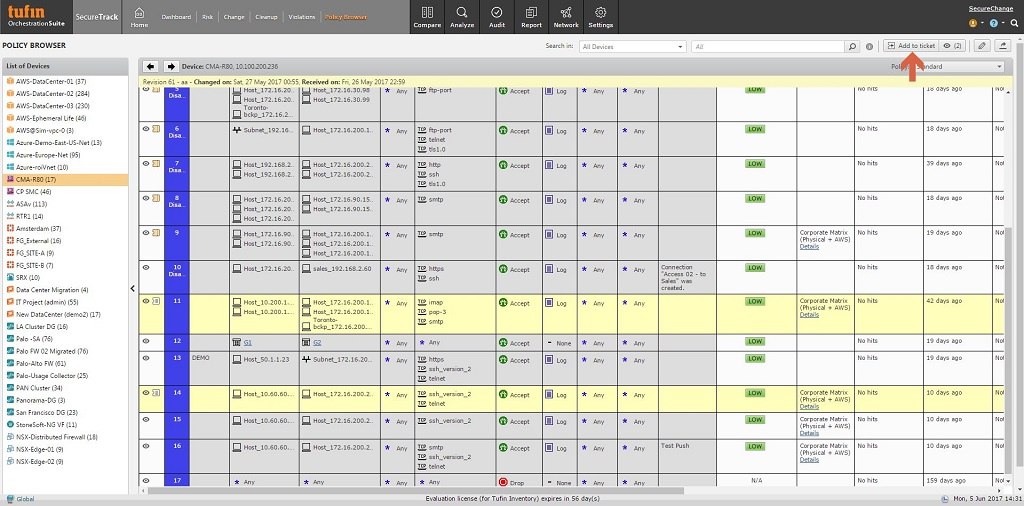Go to the Home page icon
The width and height of the screenshot is (1024, 506).
139,17
